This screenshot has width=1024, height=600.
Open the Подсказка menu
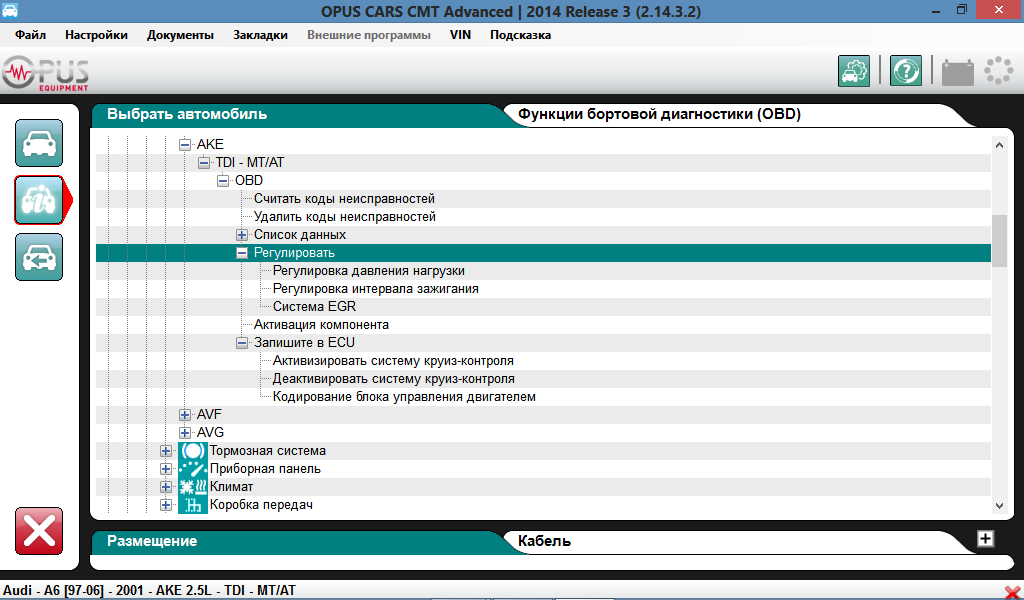click(x=520, y=35)
